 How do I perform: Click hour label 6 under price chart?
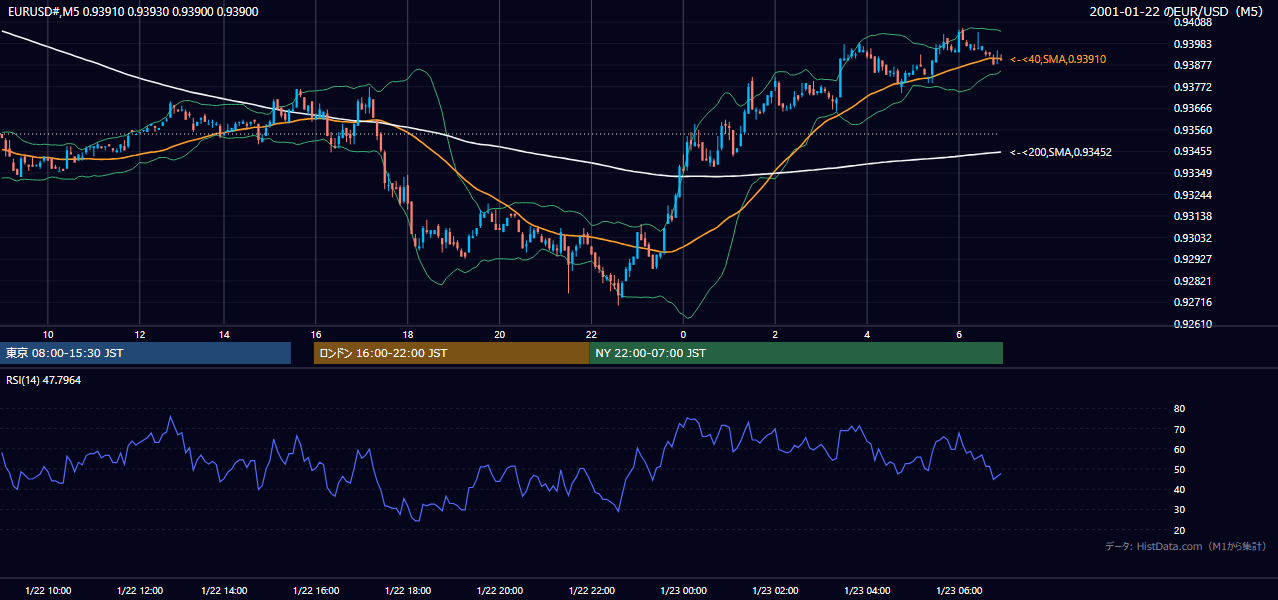959,334
